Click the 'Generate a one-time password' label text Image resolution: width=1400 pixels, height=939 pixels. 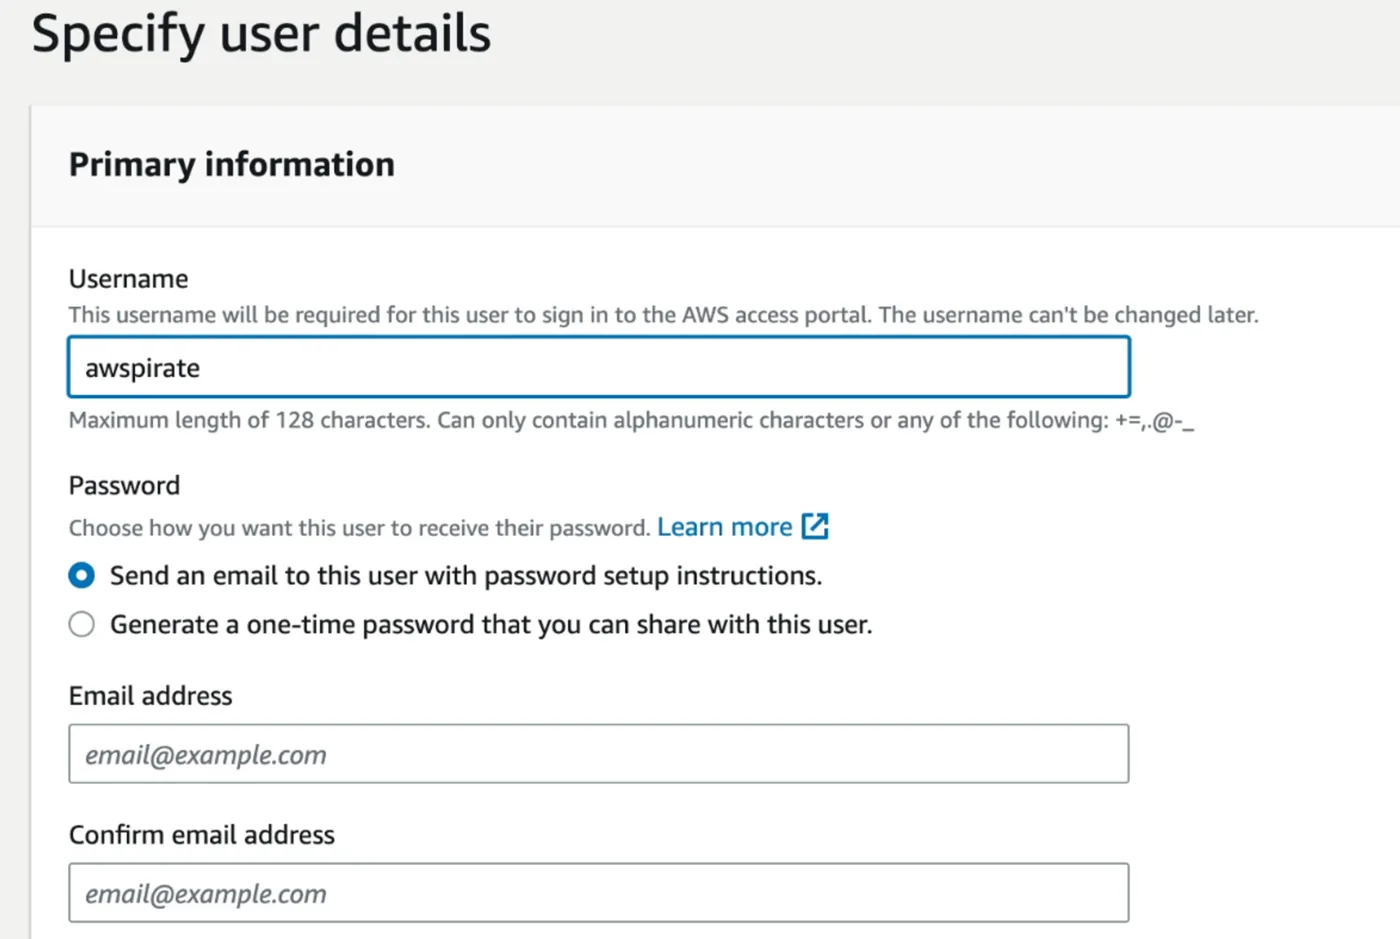[491, 625]
